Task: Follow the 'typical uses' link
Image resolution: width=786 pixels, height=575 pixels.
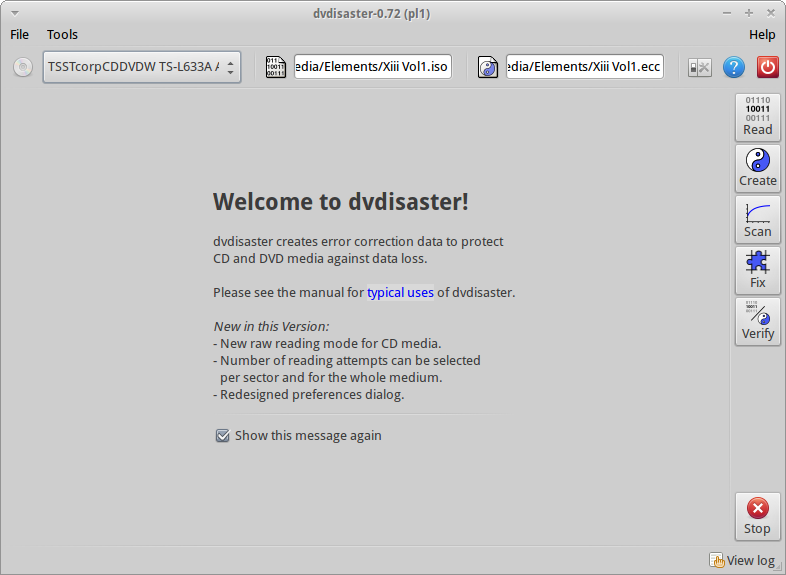Action: point(400,293)
